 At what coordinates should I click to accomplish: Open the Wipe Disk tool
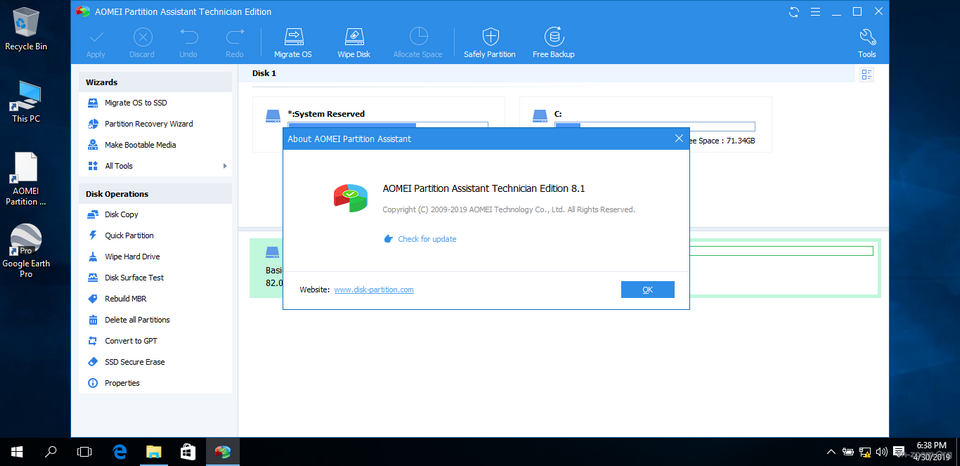click(354, 42)
